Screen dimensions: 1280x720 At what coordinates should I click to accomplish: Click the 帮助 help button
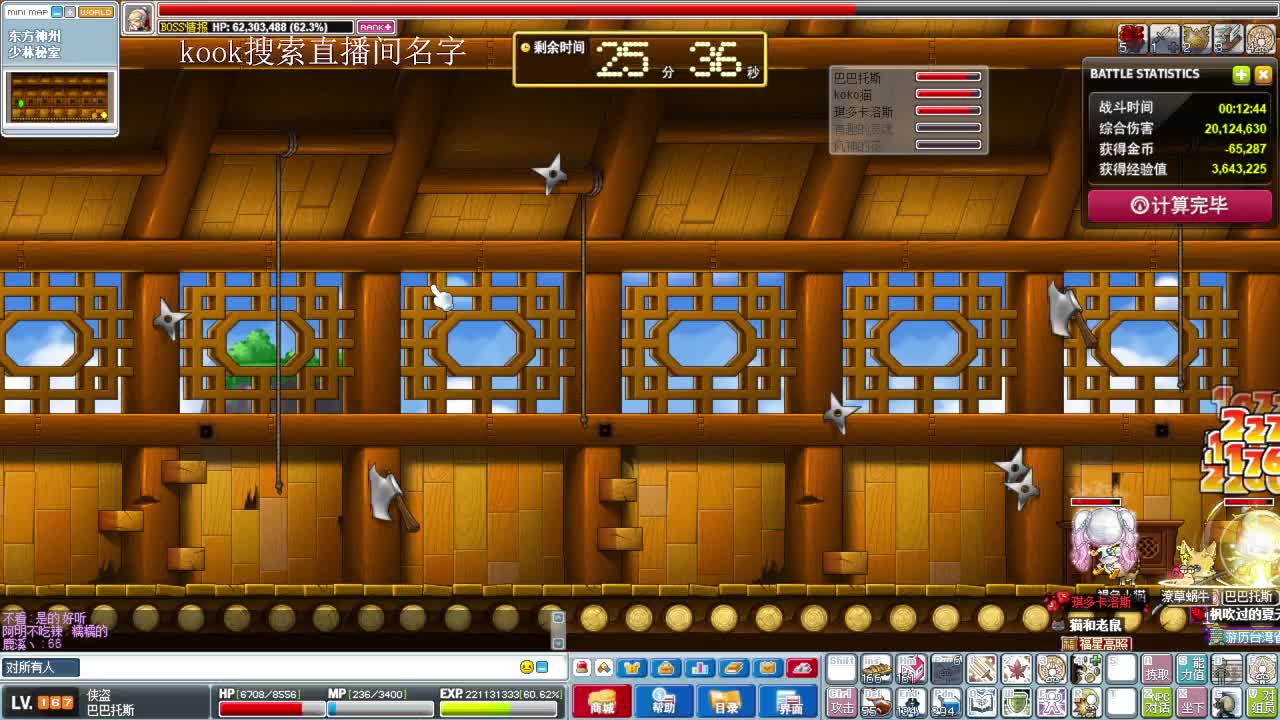pos(663,702)
